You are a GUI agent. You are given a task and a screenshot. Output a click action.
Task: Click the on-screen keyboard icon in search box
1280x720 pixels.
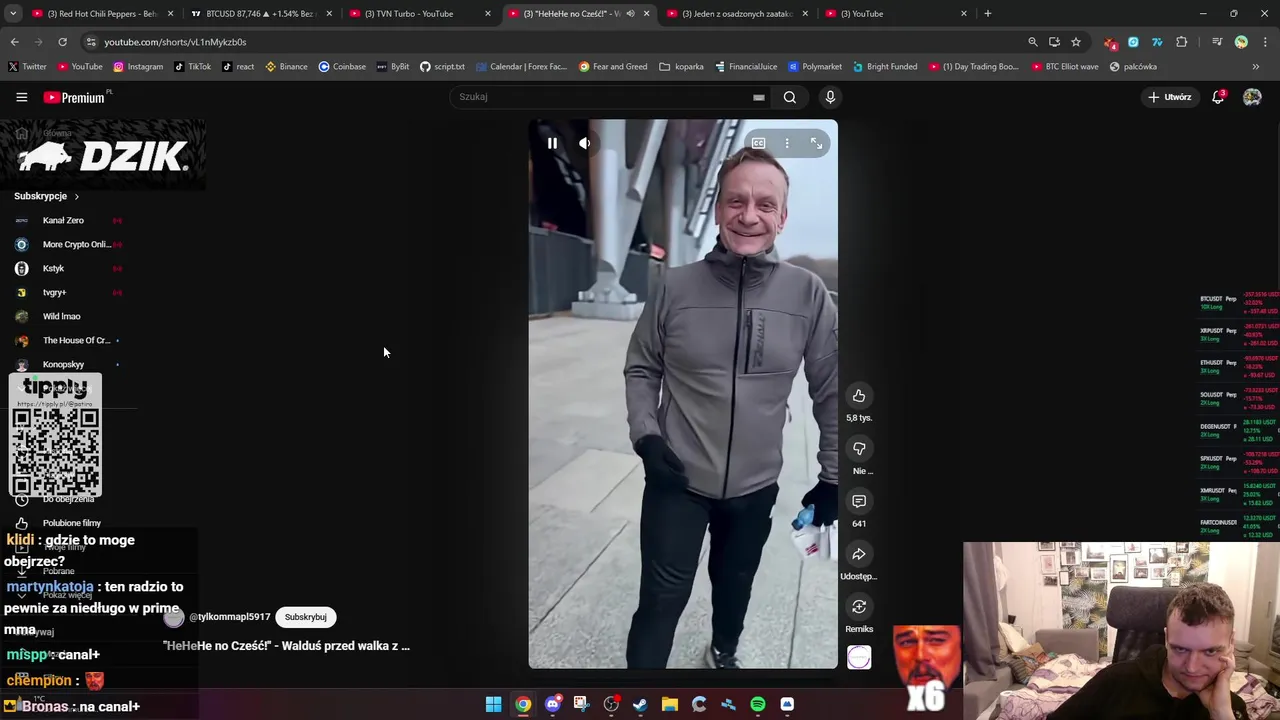click(759, 97)
